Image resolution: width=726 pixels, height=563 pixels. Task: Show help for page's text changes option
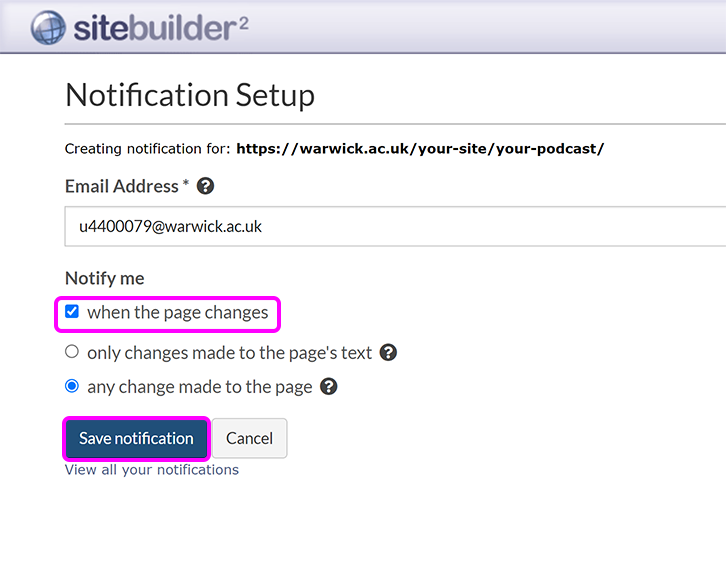coord(389,352)
